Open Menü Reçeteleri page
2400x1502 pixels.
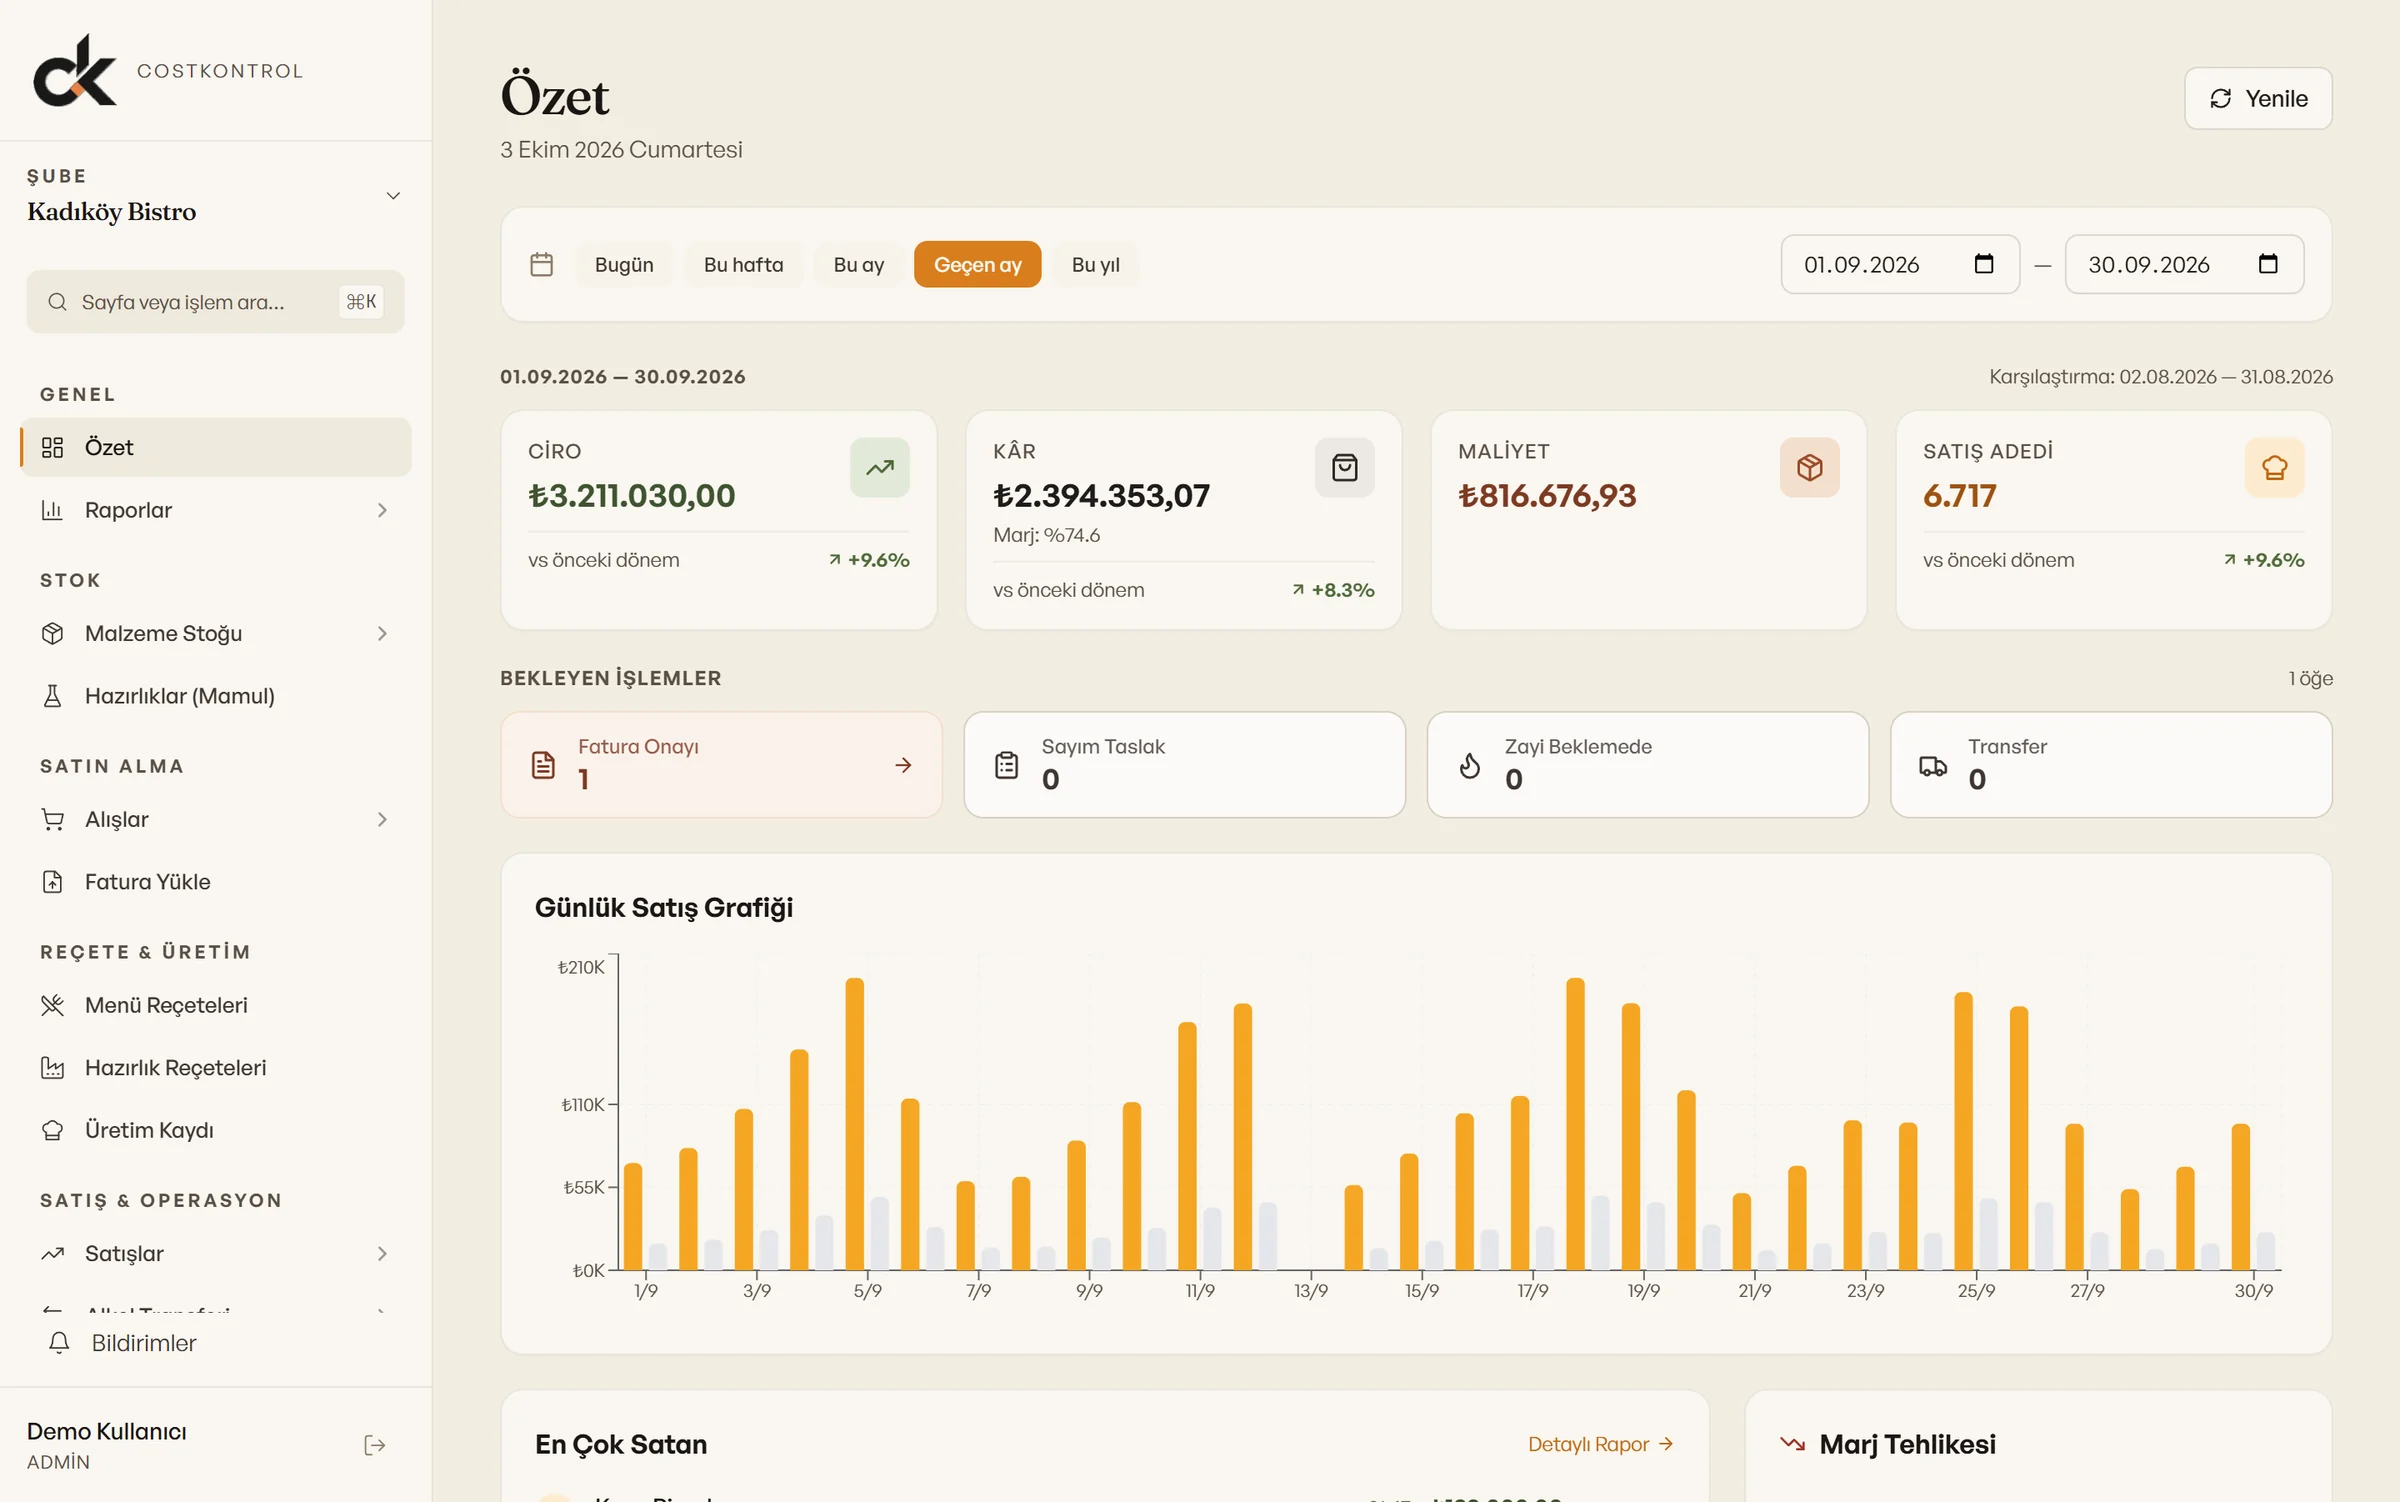point(215,1005)
